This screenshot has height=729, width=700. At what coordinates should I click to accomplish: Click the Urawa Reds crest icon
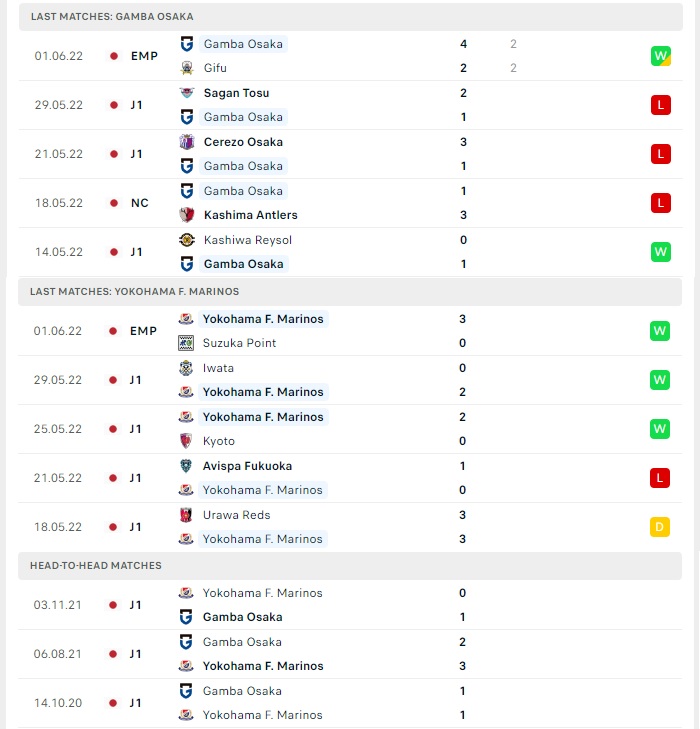(186, 515)
